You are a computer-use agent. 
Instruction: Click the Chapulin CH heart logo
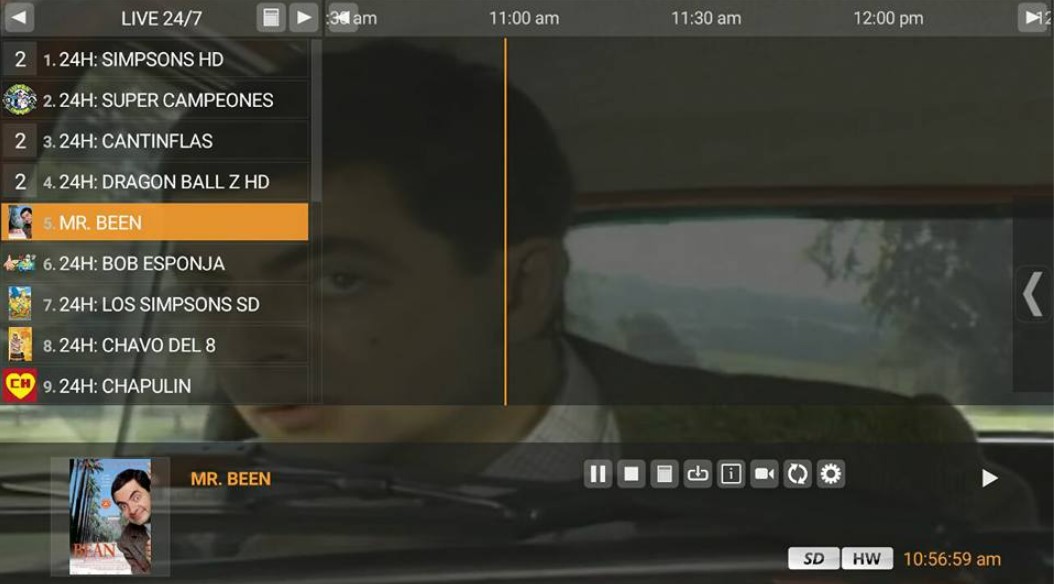tap(19, 385)
